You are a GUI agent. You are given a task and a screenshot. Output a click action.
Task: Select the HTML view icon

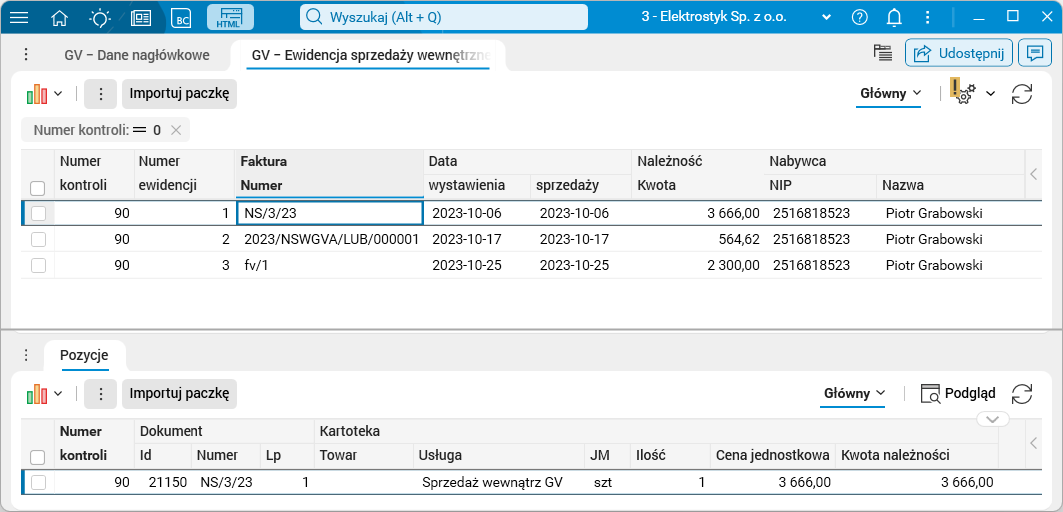pyautogui.click(x=230, y=18)
